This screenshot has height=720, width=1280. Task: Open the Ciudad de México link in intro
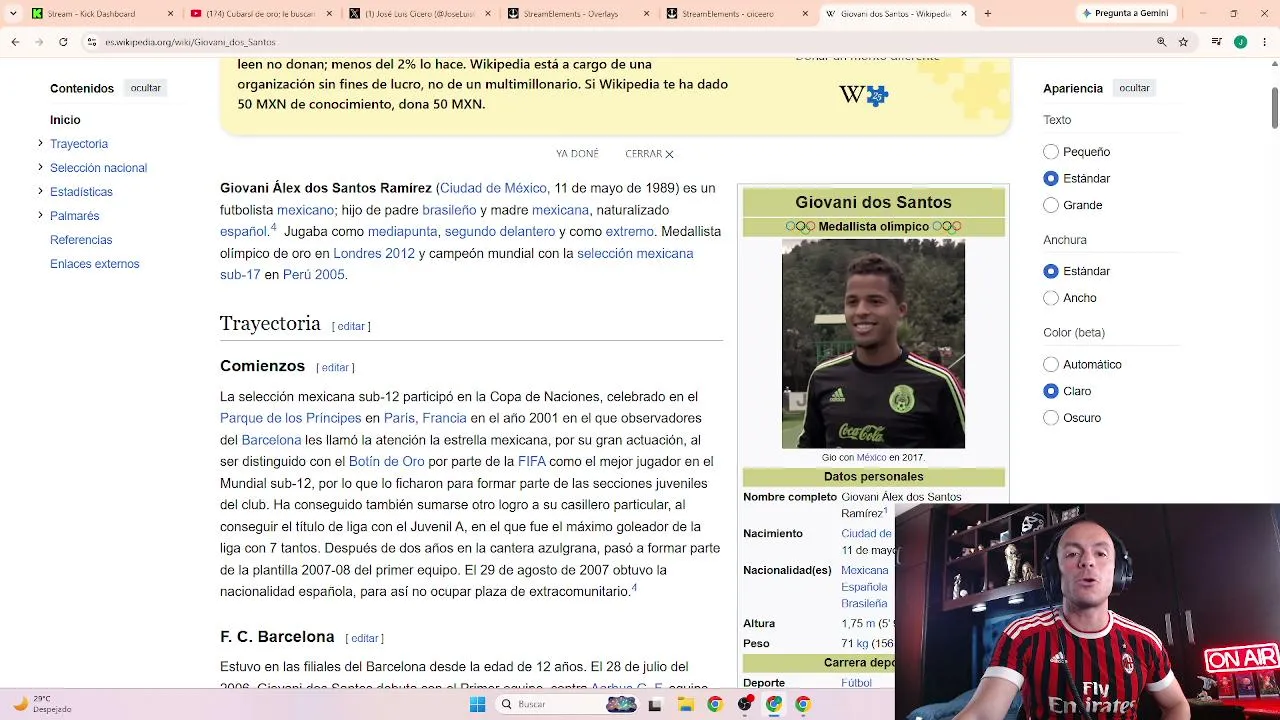(x=493, y=188)
